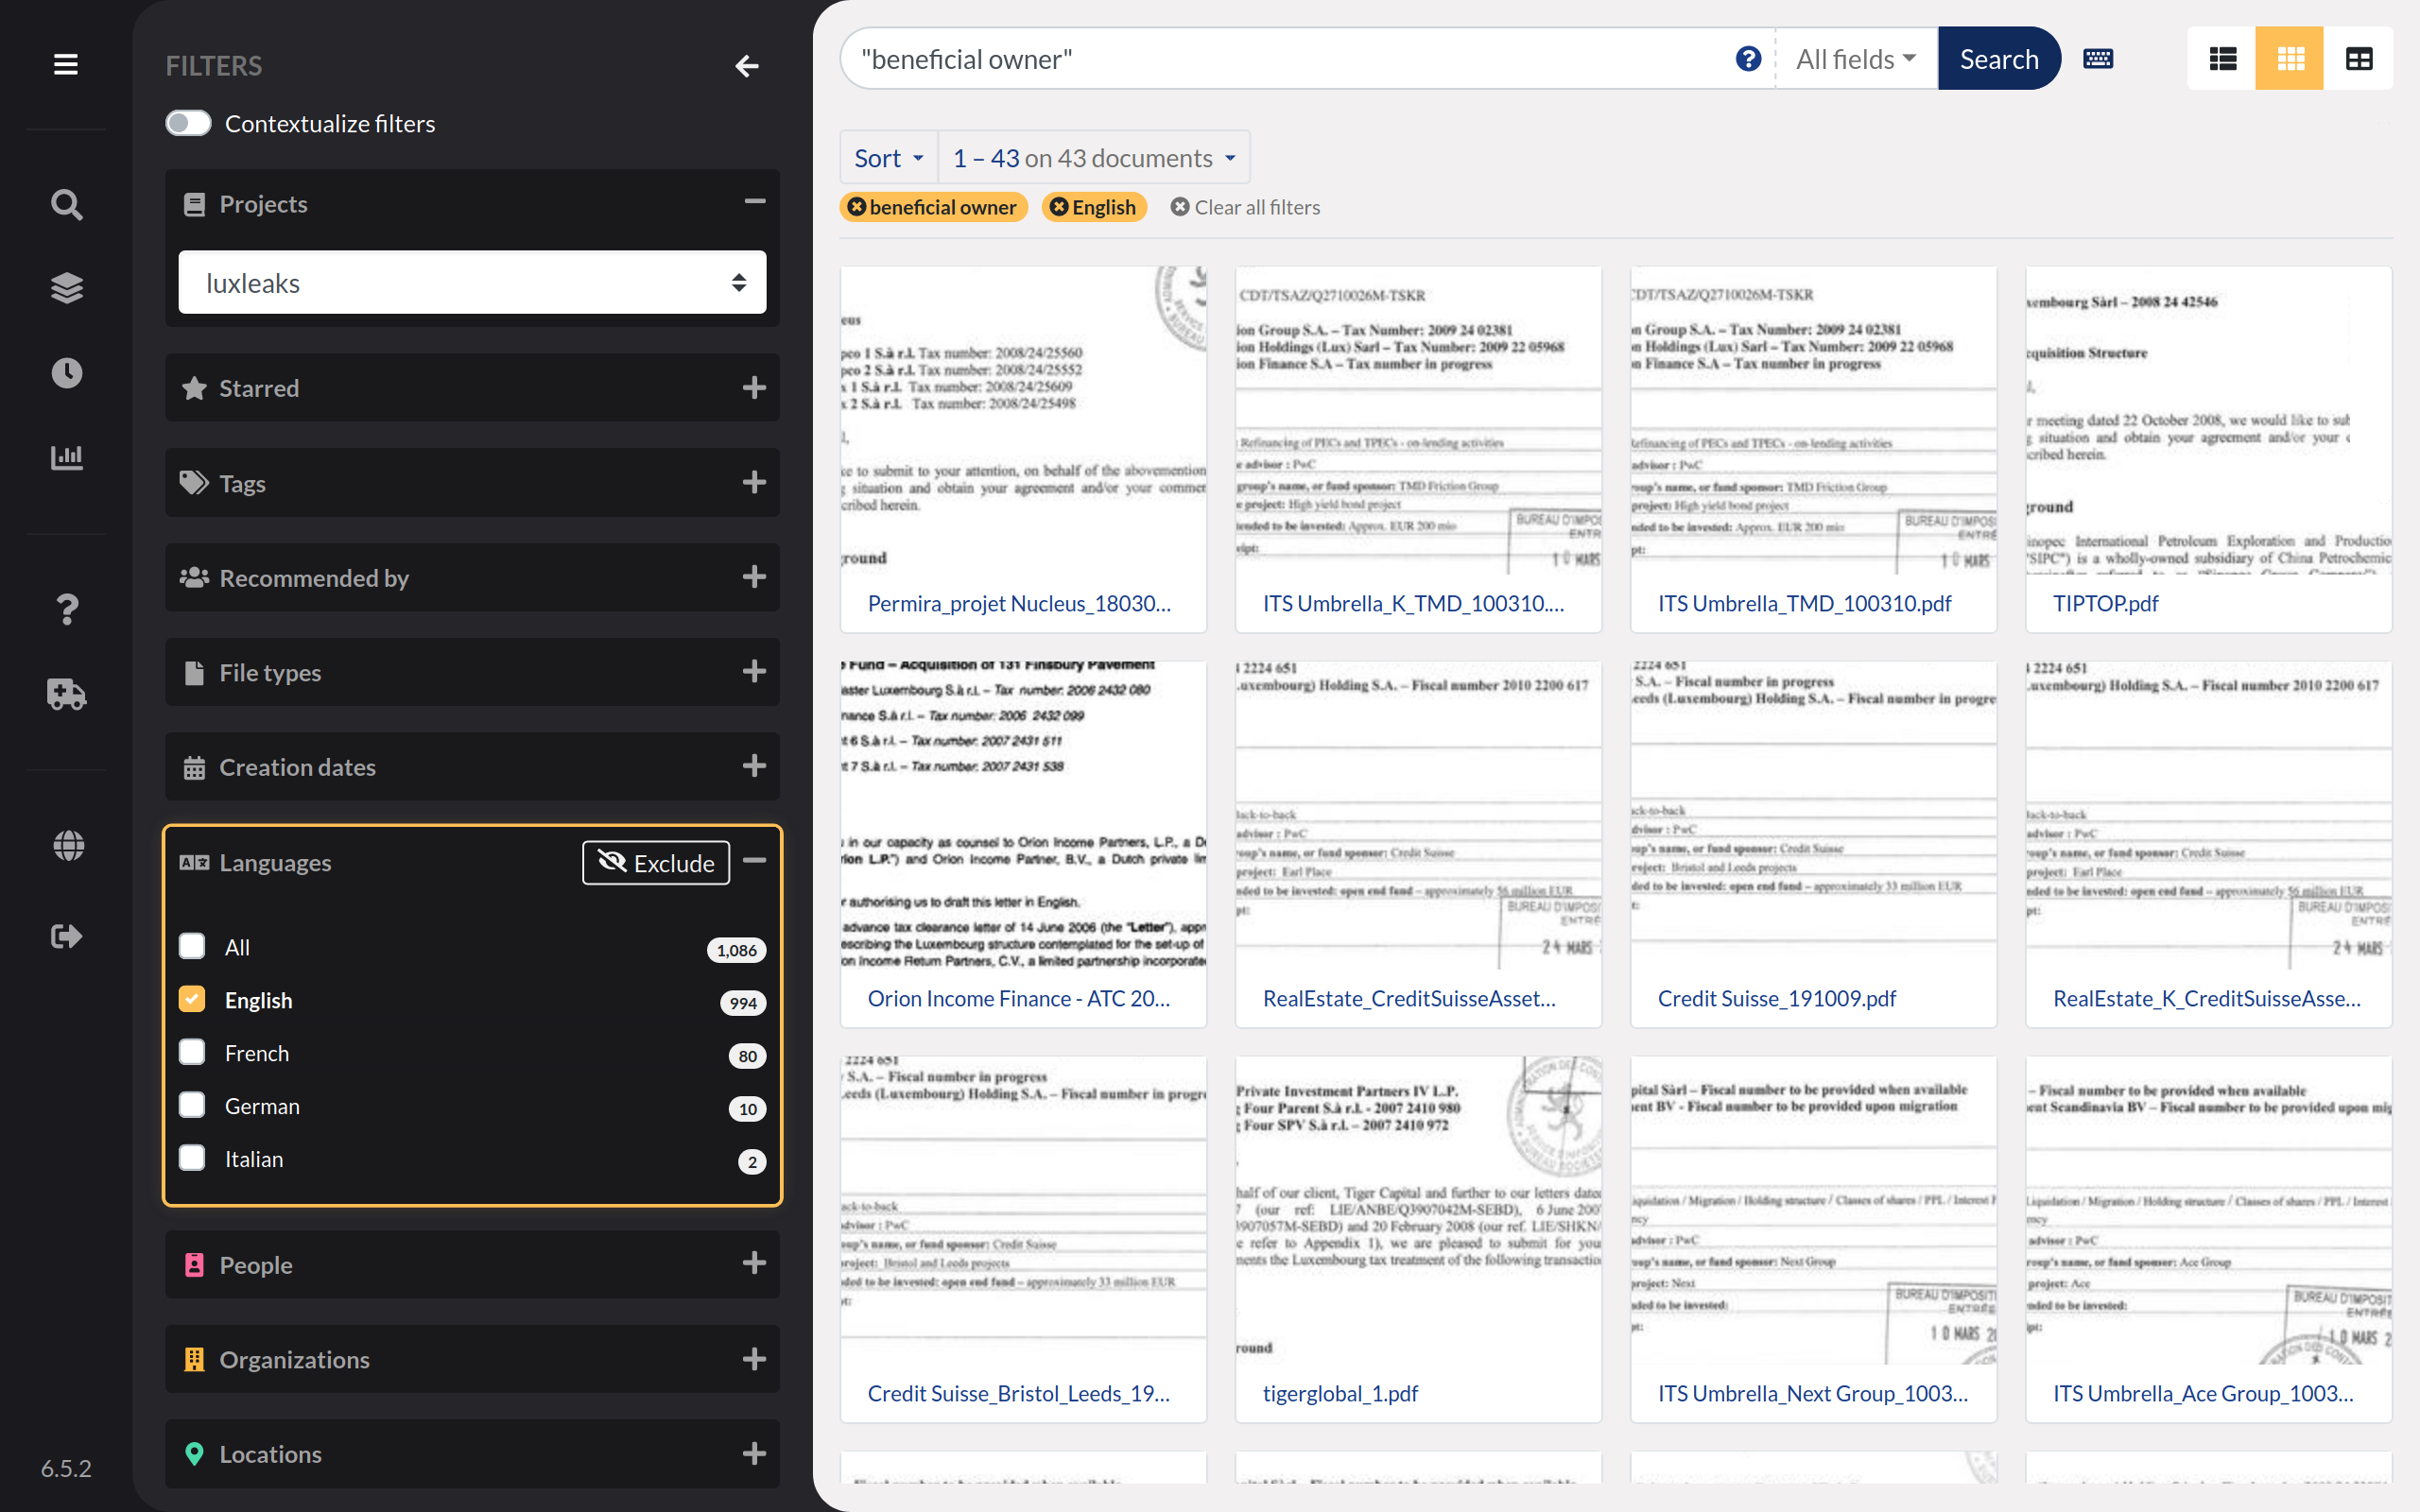Open the language globe icon

[67, 845]
